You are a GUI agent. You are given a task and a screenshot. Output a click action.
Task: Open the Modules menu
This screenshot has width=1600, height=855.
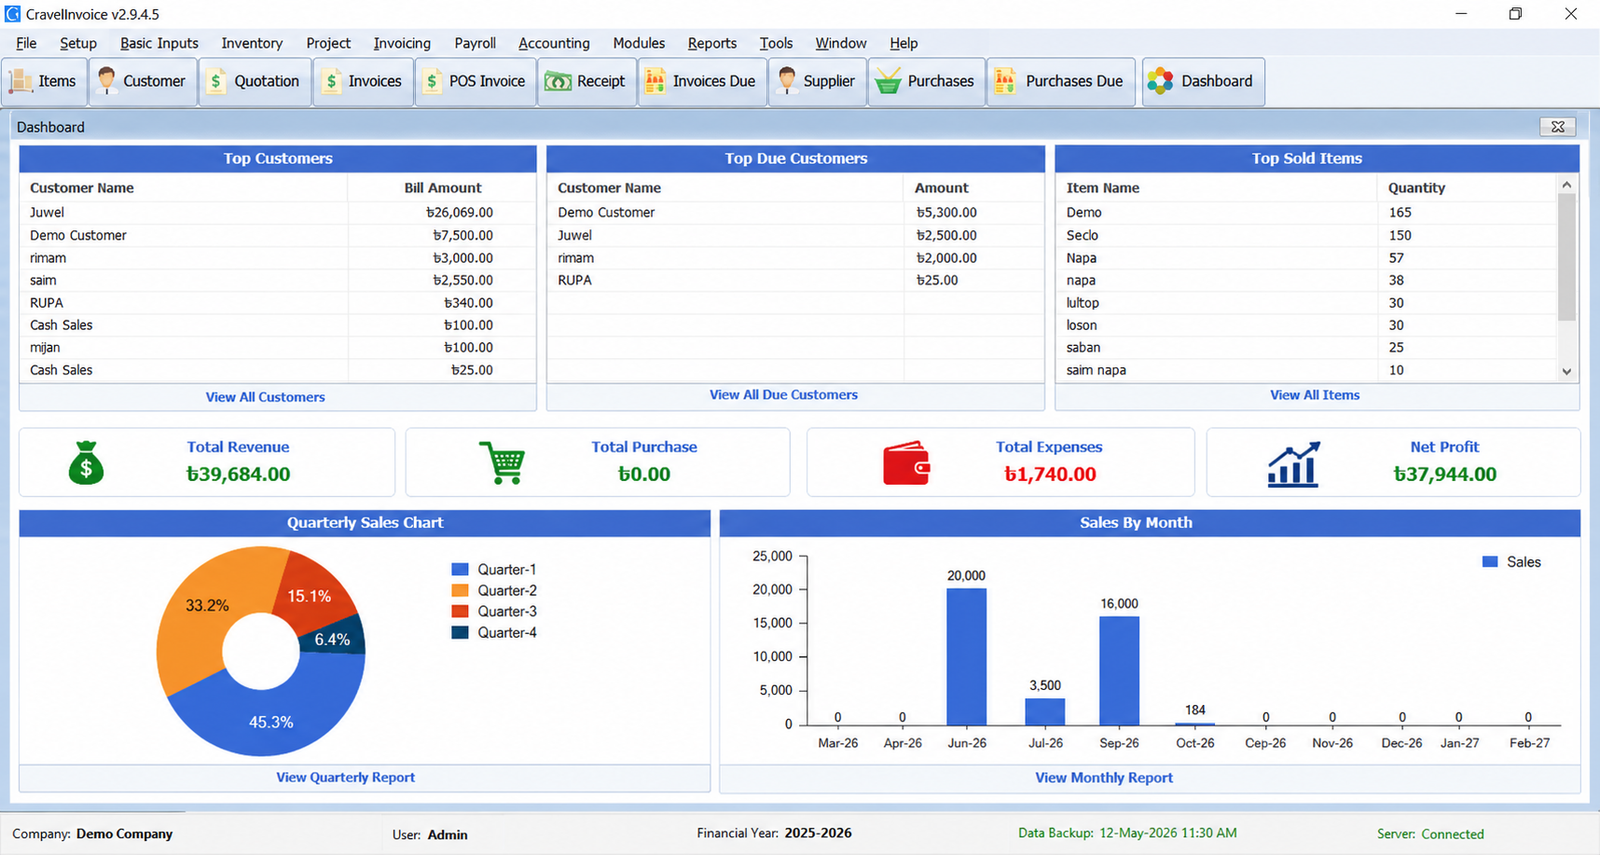[639, 43]
